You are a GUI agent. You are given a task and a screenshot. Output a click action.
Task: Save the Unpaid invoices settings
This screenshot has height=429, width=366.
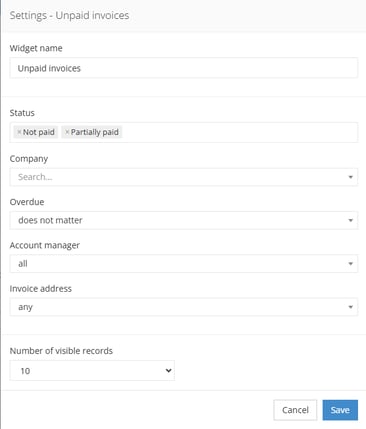[340, 410]
